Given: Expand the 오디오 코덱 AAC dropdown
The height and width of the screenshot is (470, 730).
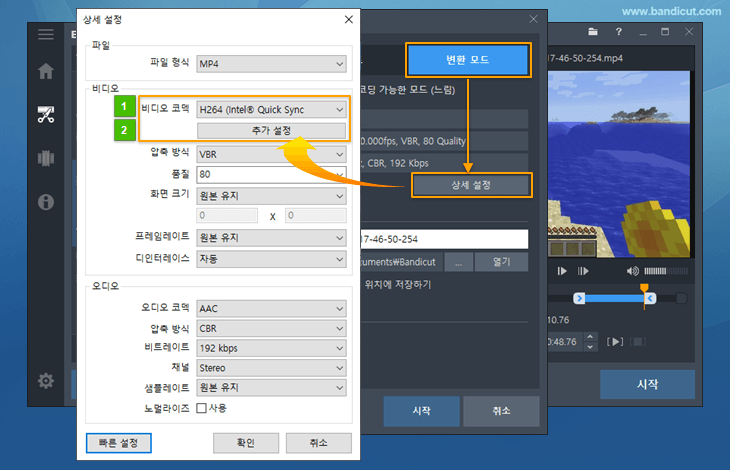Looking at the screenshot, I should (271, 308).
